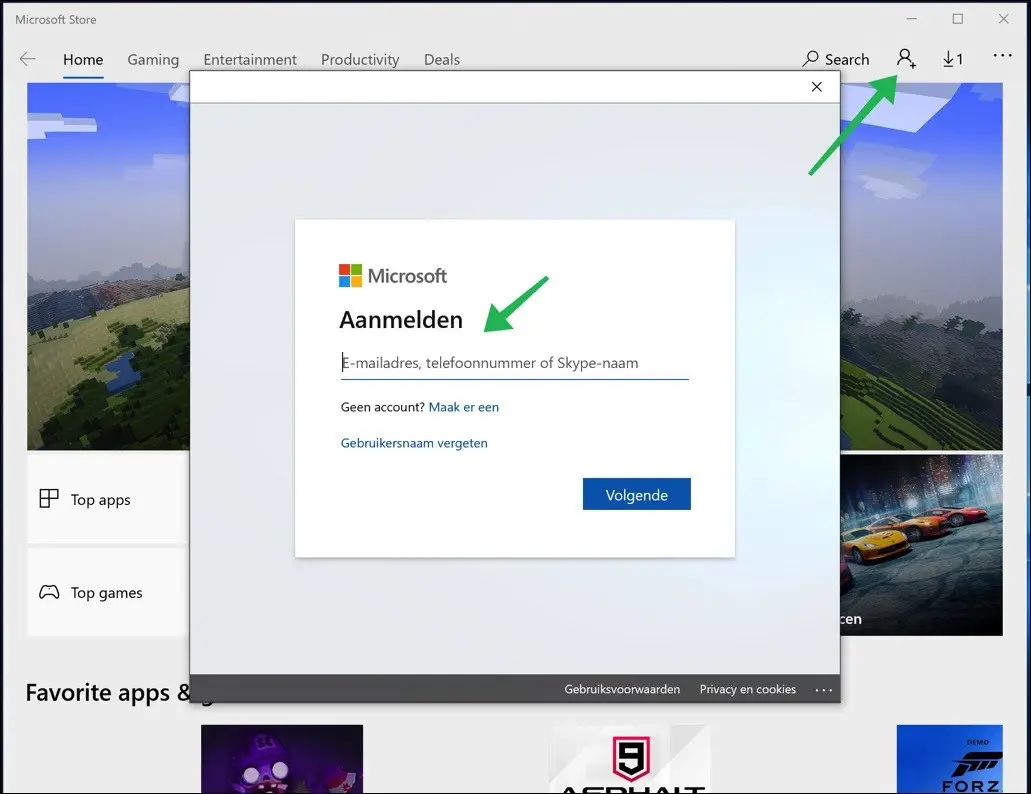The height and width of the screenshot is (794, 1031).
Task: Open the See more ellipsis menu
Action: [x=1002, y=56]
